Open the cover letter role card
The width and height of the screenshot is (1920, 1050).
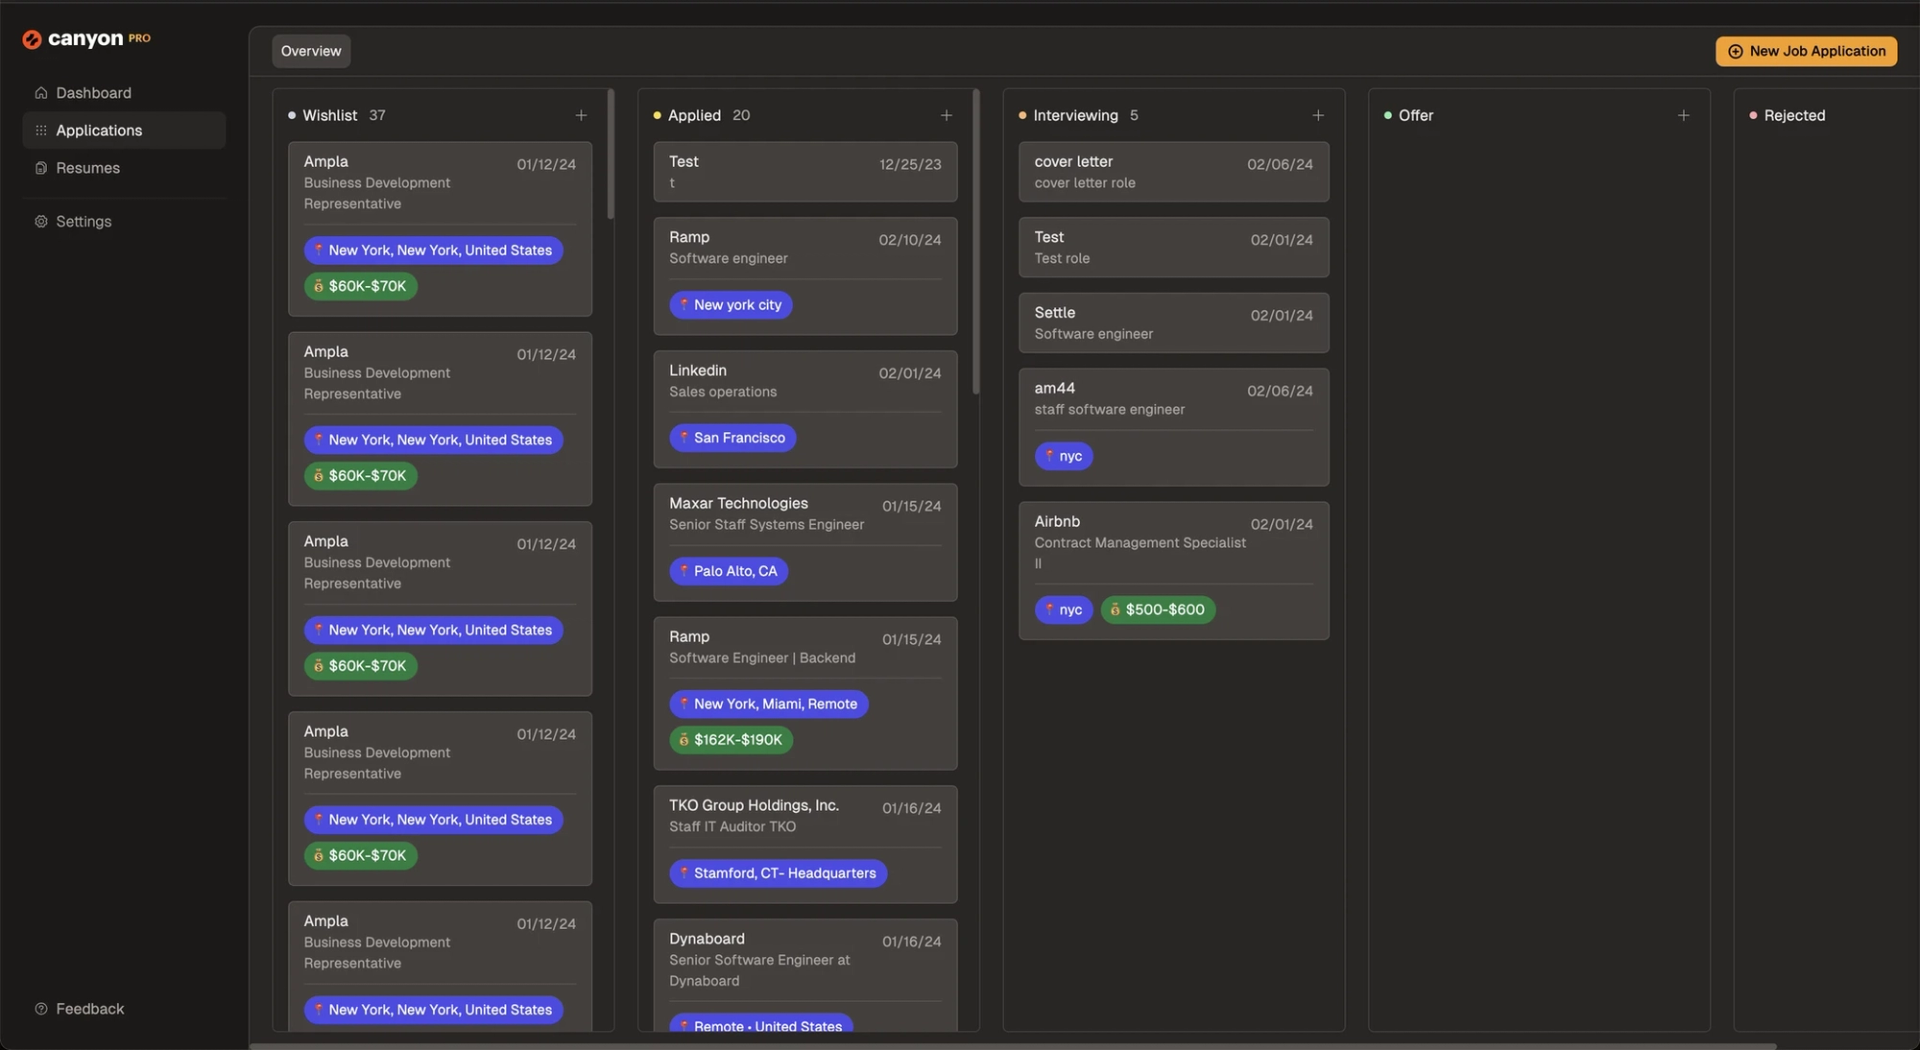click(x=1174, y=172)
